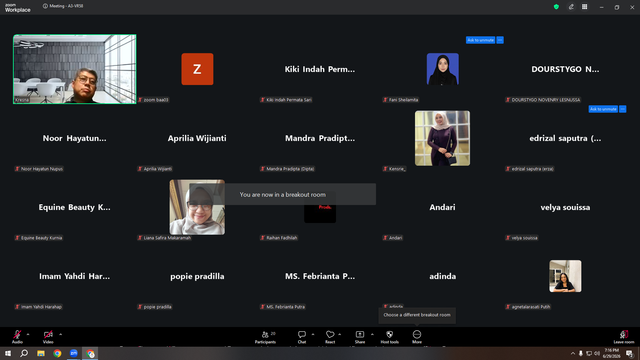Select Fani Sheilamita's profile photo
The width and height of the screenshot is (640, 360).
[x=442, y=69]
